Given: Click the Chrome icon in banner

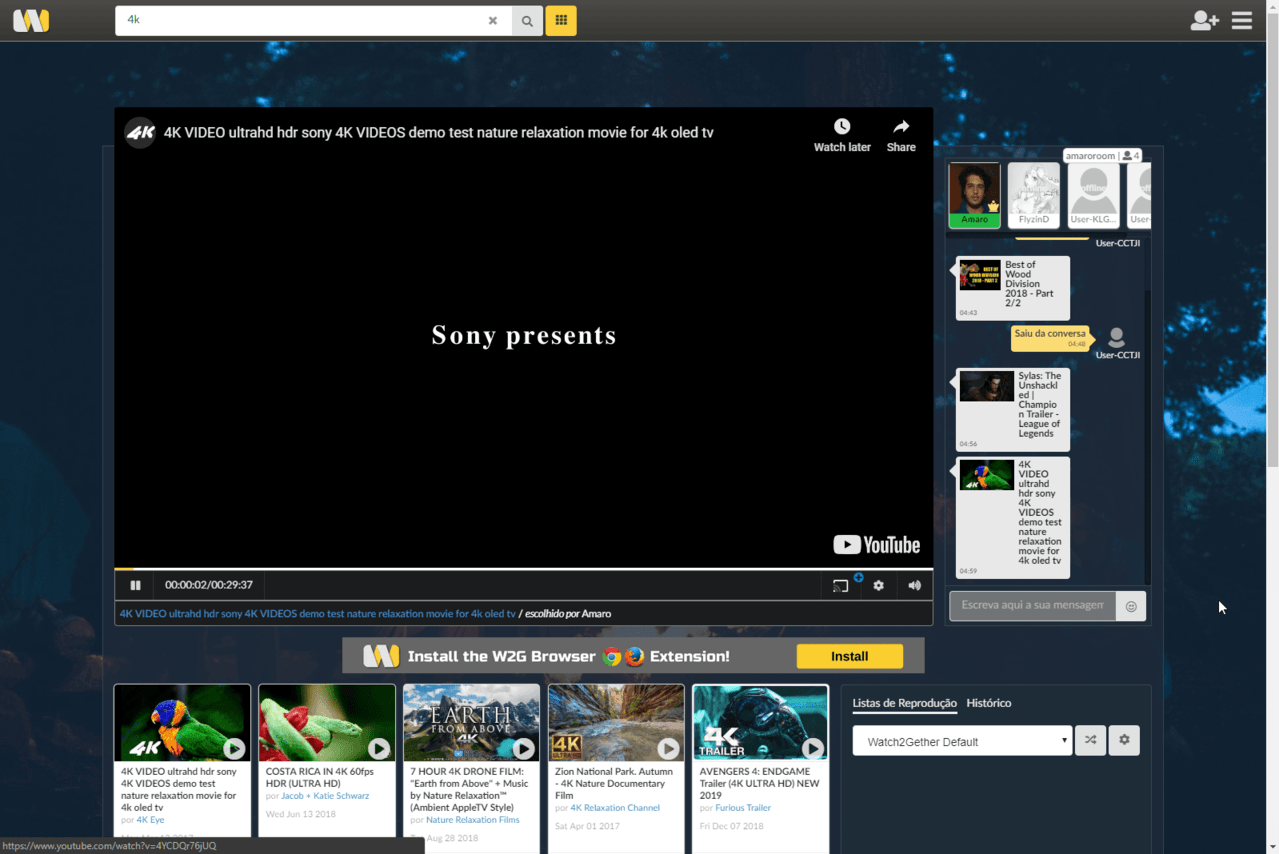Looking at the screenshot, I should tap(612, 657).
